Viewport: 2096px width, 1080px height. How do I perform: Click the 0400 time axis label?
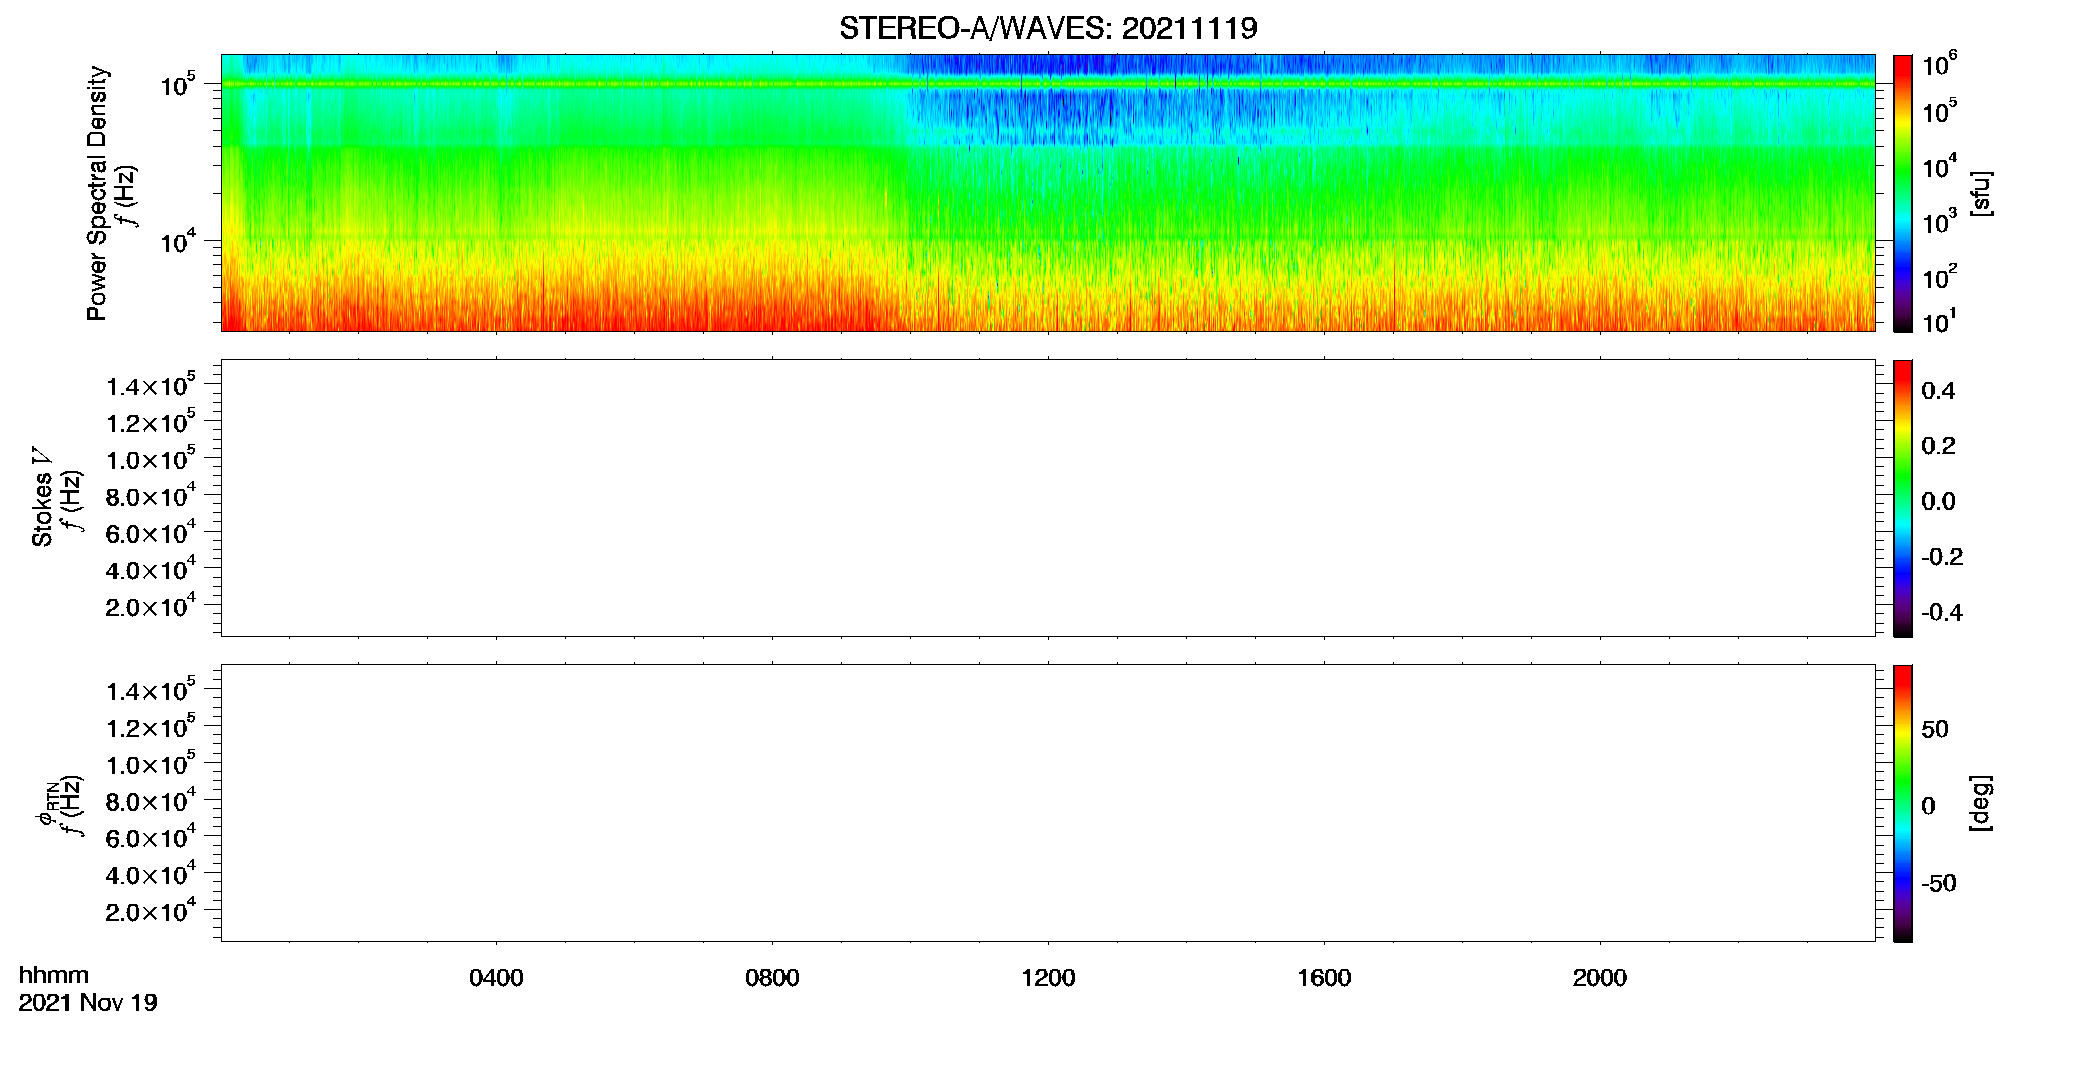pos(496,978)
